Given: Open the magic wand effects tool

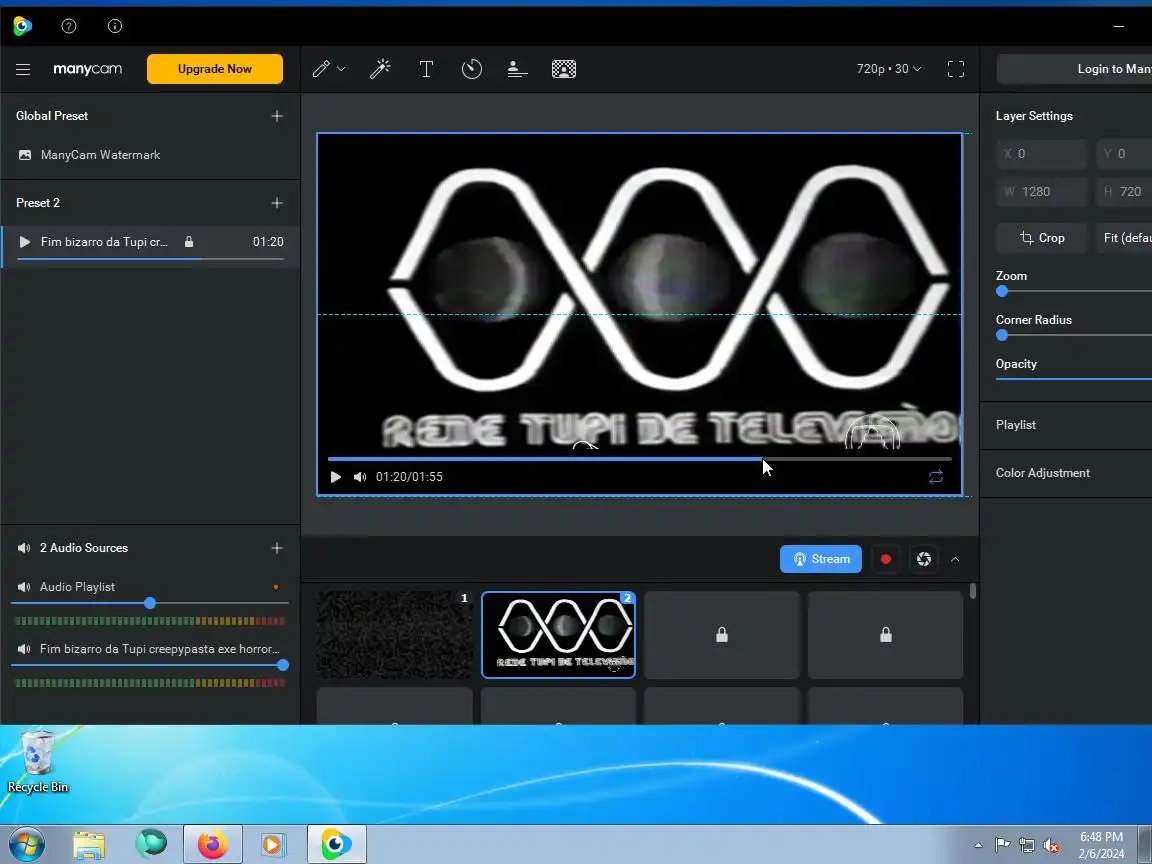Looking at the screenshot, I should tap(380, 69).
